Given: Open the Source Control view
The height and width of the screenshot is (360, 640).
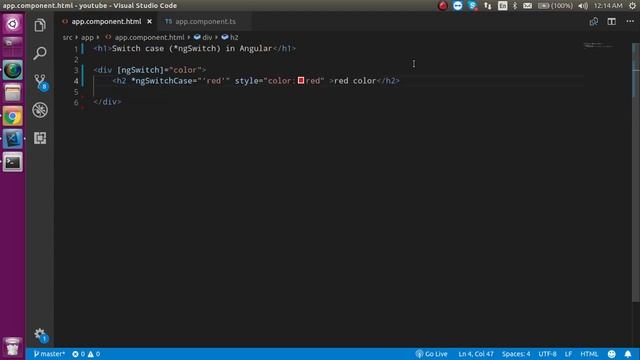Looking at the screenshot, I should coord(40,81).
